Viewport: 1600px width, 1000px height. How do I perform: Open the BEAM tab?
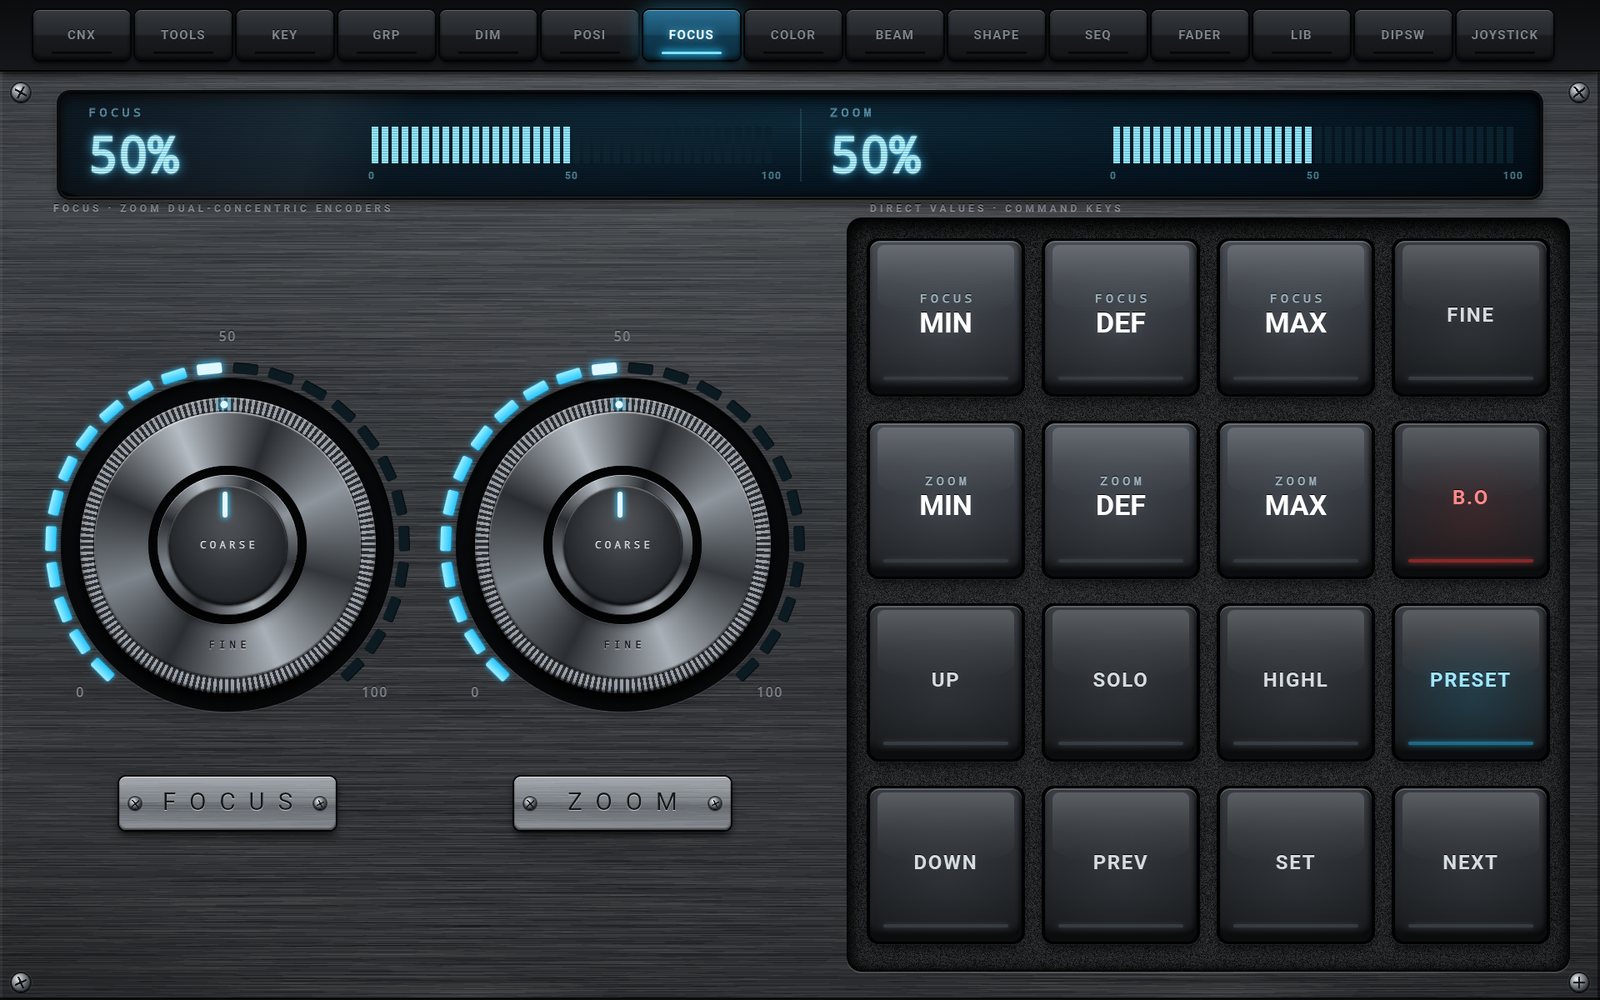point(894,35)
